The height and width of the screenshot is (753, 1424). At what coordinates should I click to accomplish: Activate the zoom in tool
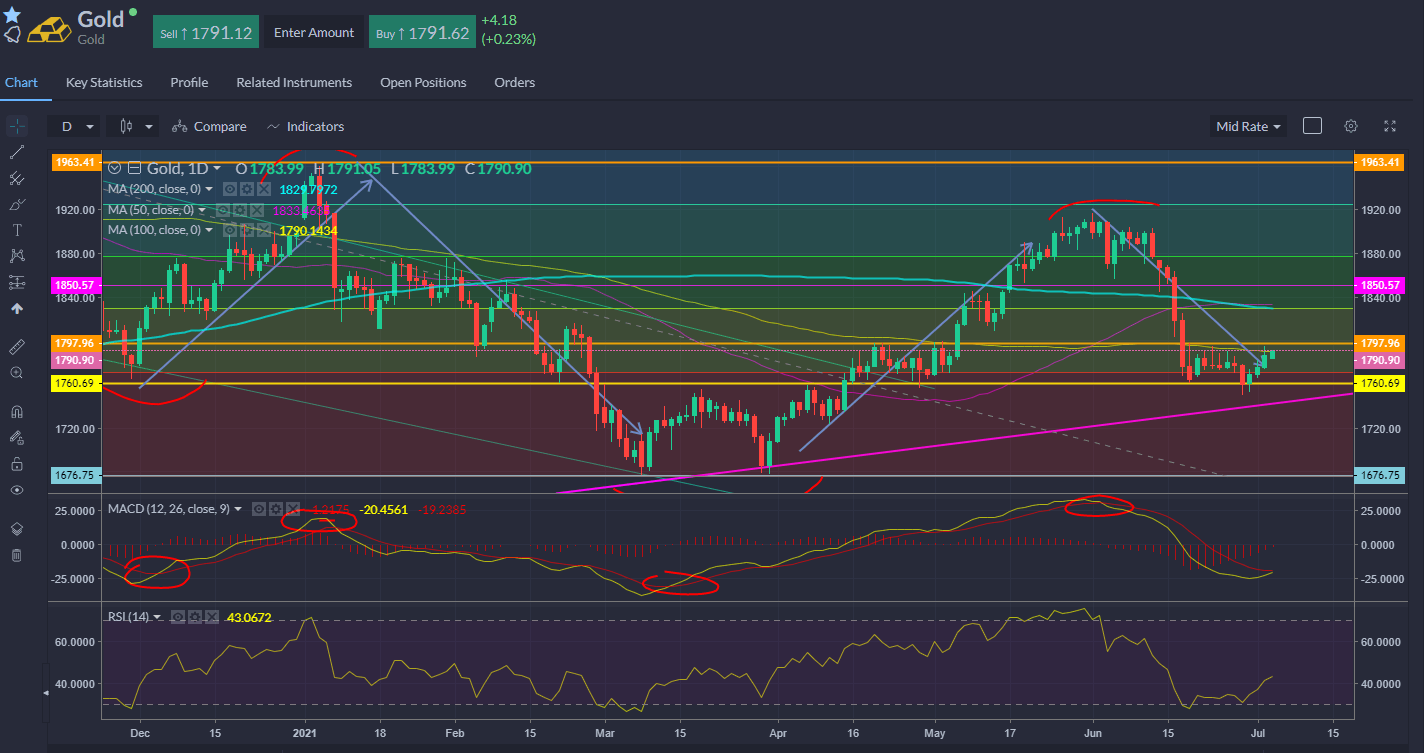tap(16, 373)
